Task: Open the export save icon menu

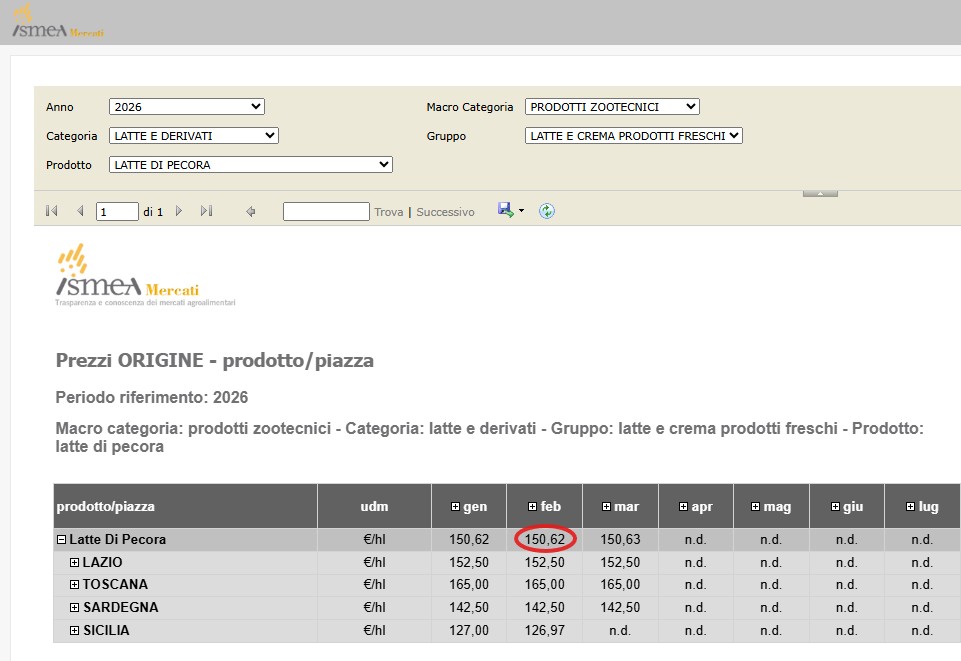Action: (x=506, y=211)
